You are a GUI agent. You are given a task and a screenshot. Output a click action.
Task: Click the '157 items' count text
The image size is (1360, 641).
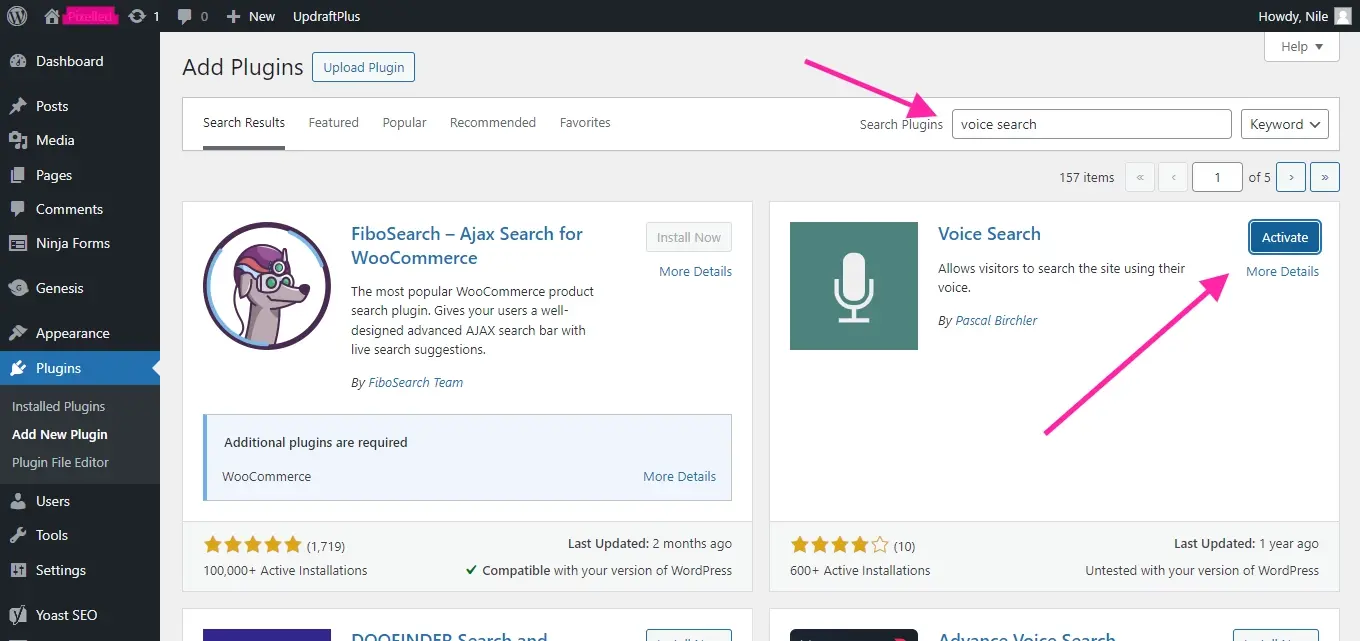point(1086,177)
